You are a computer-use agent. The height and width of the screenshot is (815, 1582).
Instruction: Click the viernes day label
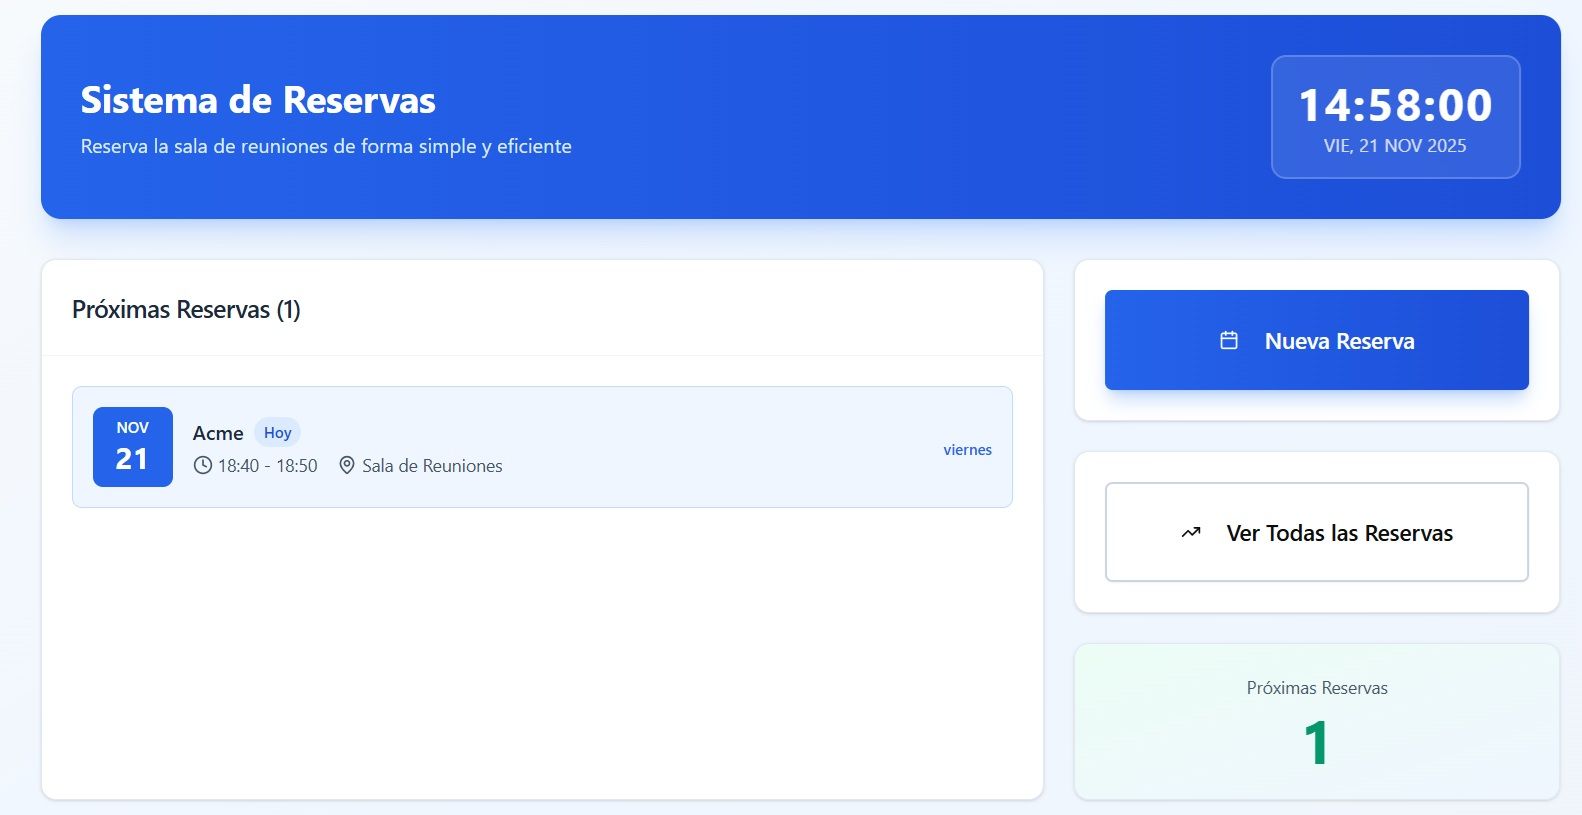[967, 450]
